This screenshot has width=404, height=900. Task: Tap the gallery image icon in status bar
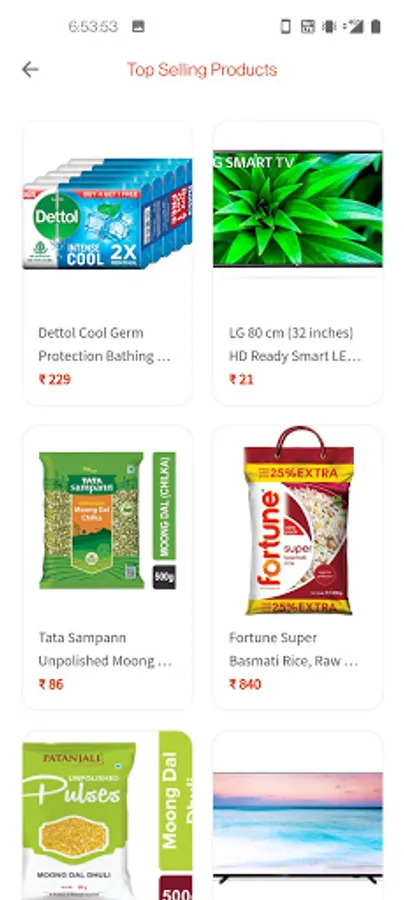pyautogui.click(x=138, y=26)
